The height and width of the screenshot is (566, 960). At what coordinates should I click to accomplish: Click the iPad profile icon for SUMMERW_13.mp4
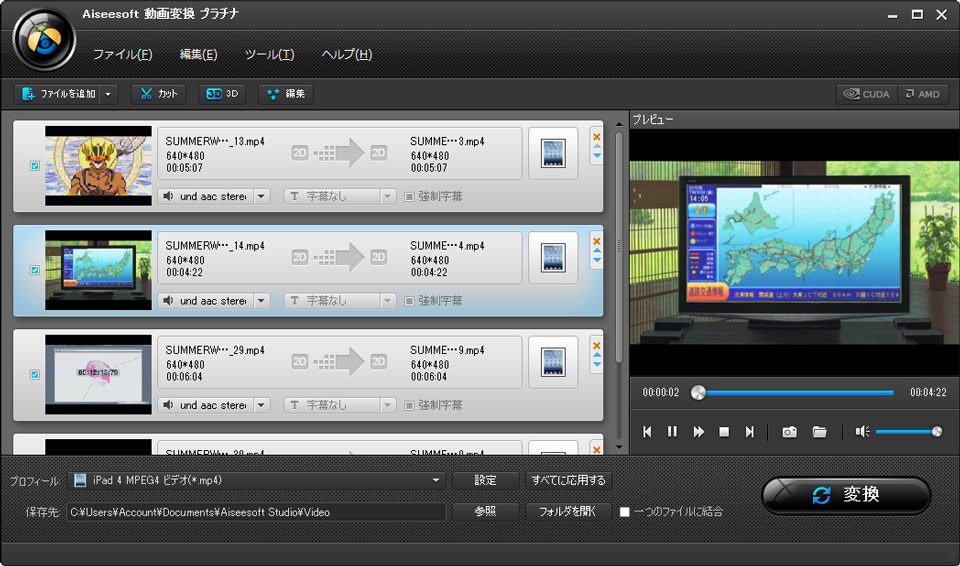[553, 153]
